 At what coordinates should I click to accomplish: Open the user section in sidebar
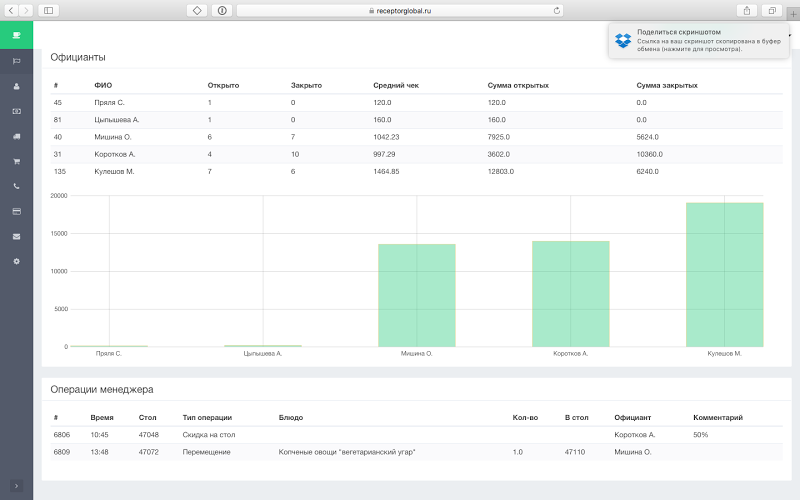(16, 86)
